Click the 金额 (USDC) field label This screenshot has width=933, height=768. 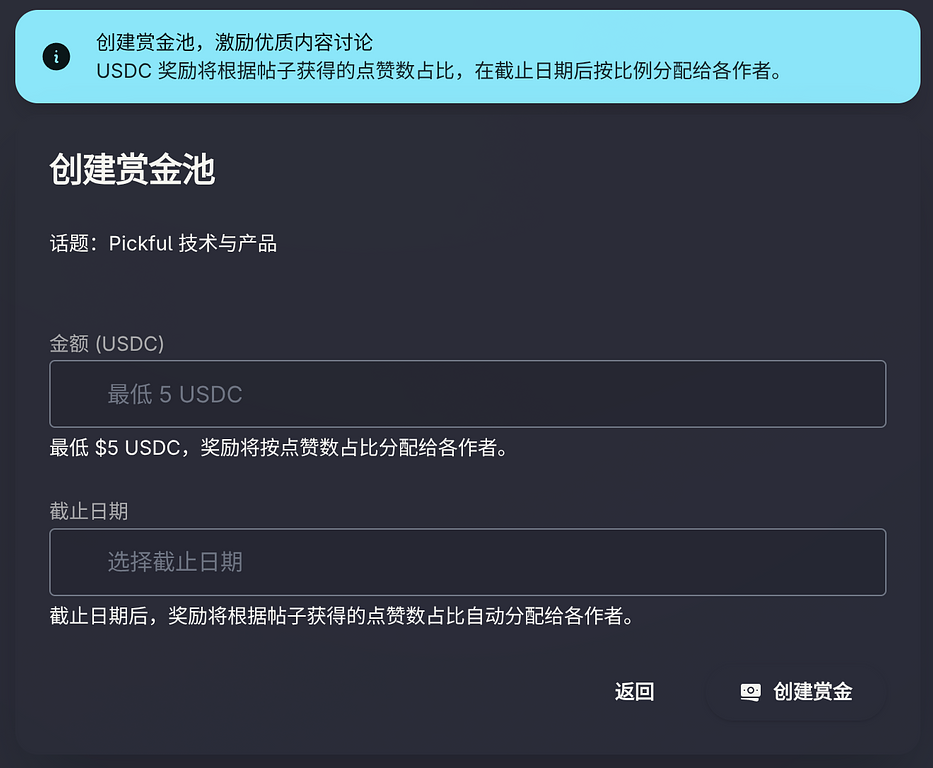click(106, 343)
